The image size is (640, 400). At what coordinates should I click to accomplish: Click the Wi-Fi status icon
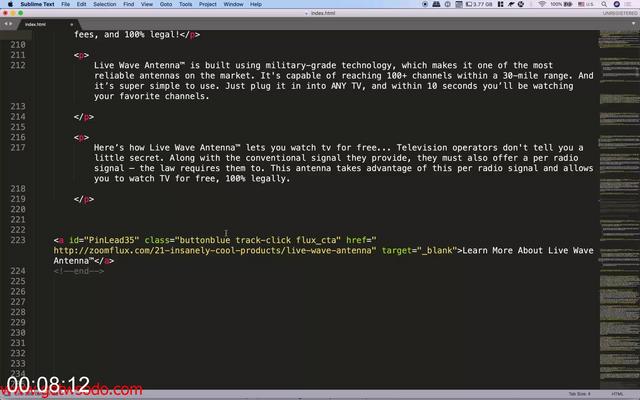[x=542, y=4]
